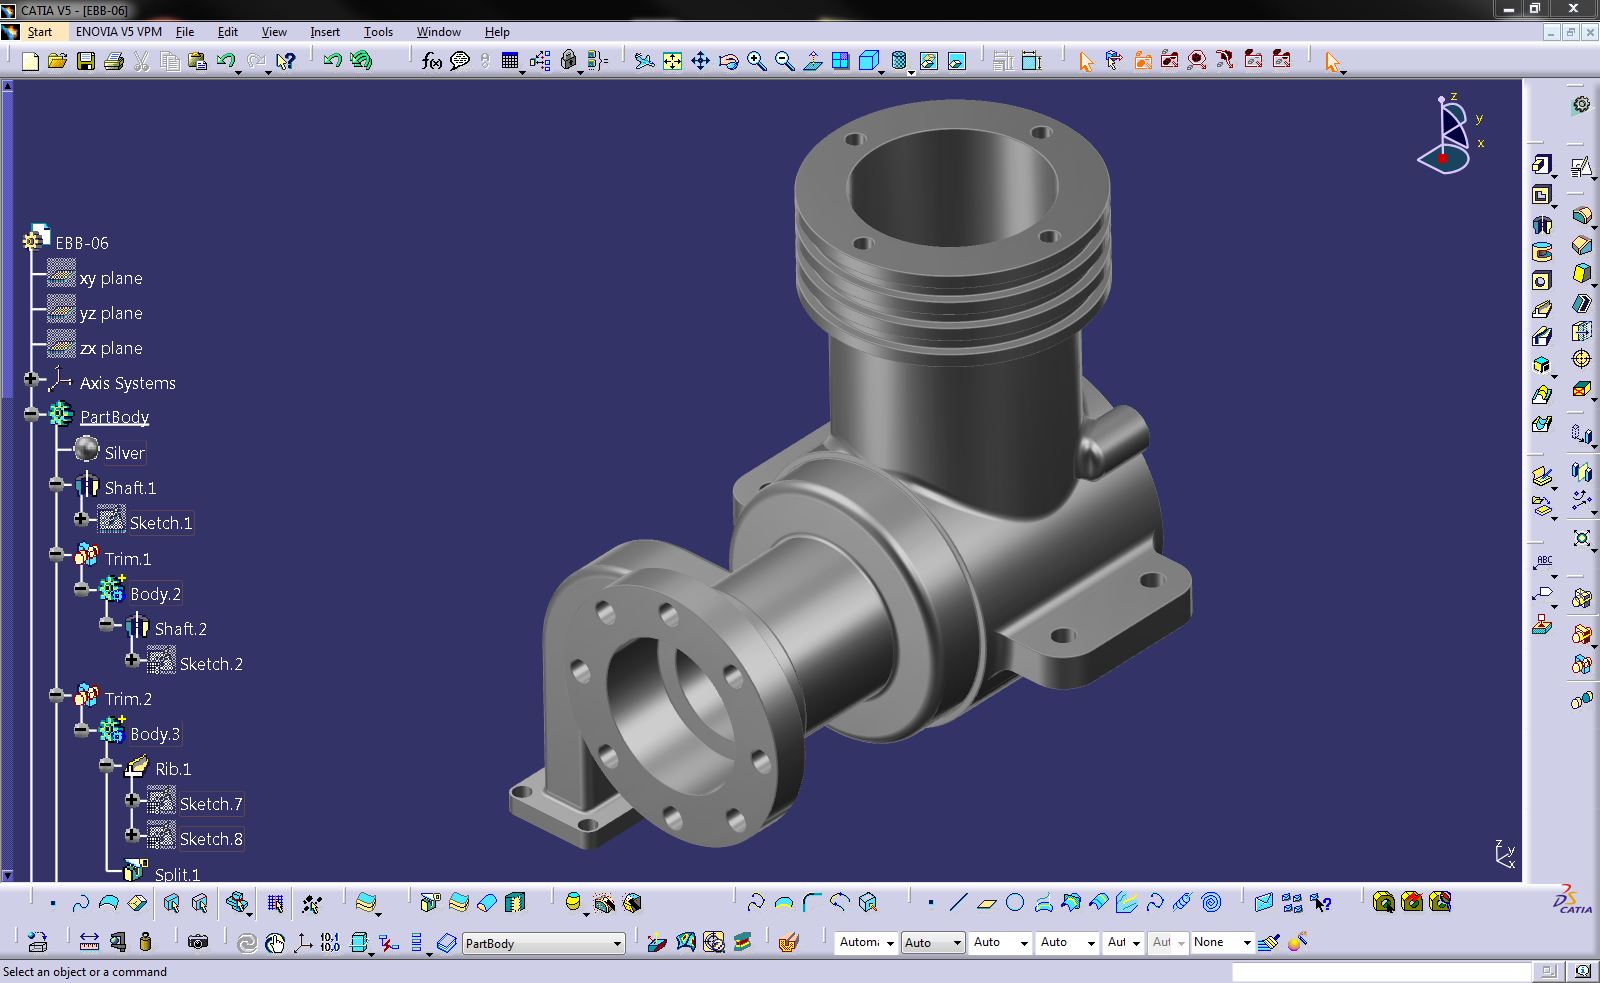Click the Paste clipboard icon
Screen dimensions: 1600x983
pyautogui.click(x=198, y=62)
